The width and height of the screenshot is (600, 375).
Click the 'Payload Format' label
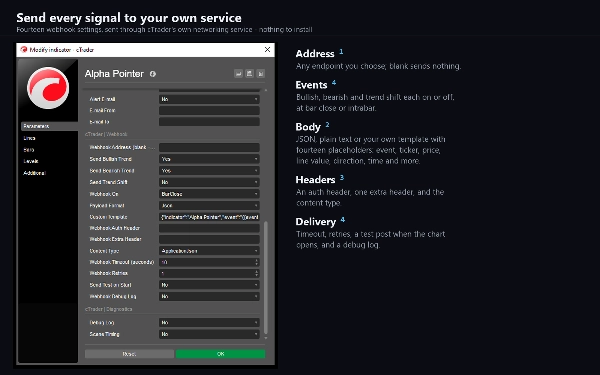click(x=107, y=205)
